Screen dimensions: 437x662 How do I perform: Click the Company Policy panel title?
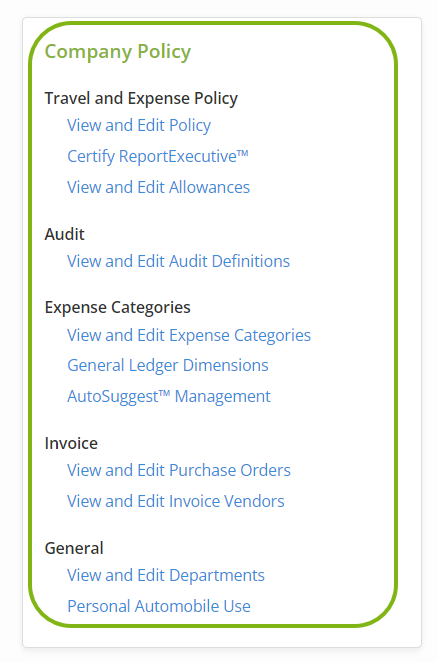[118, 52]
